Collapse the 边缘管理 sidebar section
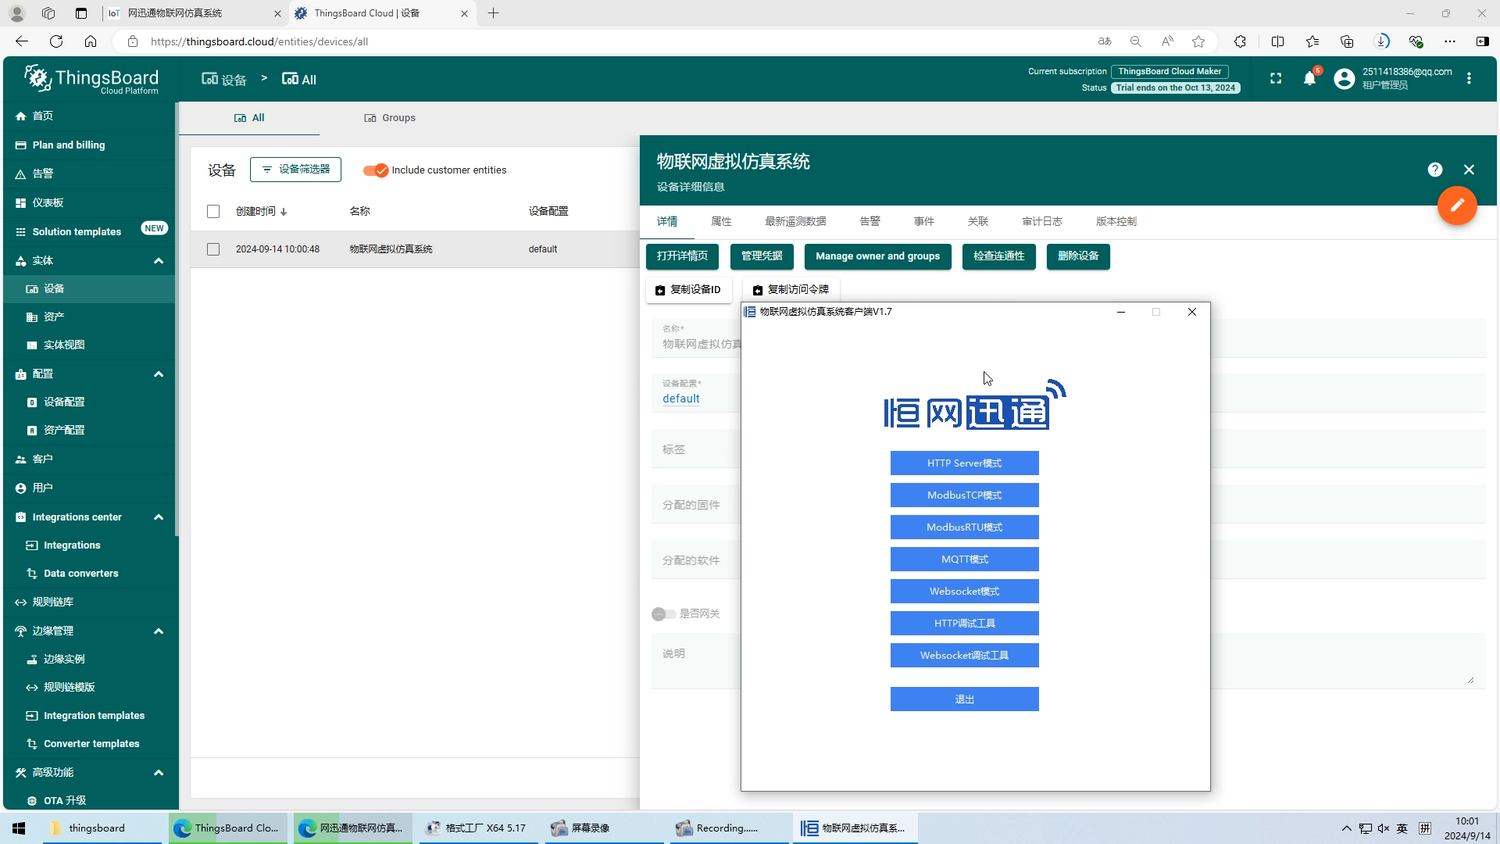Screen dimensions: 1500x844 click(158, 631)
